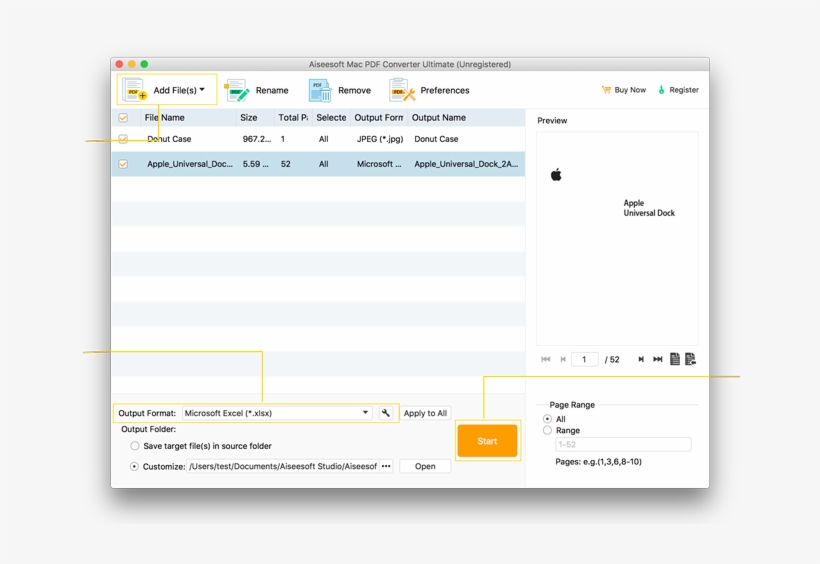Screen dimensions: 820x564
Task: Click the Add File(s) PDF icon
Action: pyautogui.click(x=134, y=90)
